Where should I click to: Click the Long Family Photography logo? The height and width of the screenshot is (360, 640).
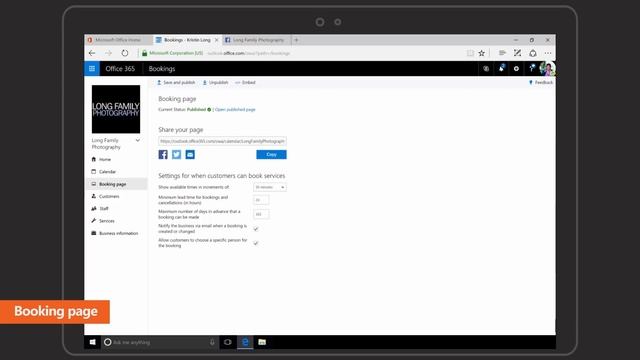coord(116,109)
